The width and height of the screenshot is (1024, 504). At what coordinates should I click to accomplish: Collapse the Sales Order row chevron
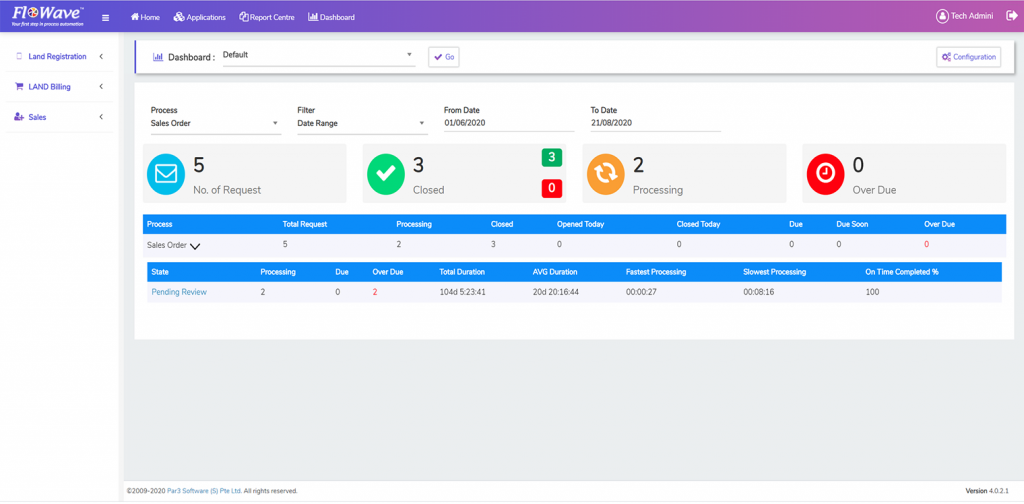coord(195,246)
